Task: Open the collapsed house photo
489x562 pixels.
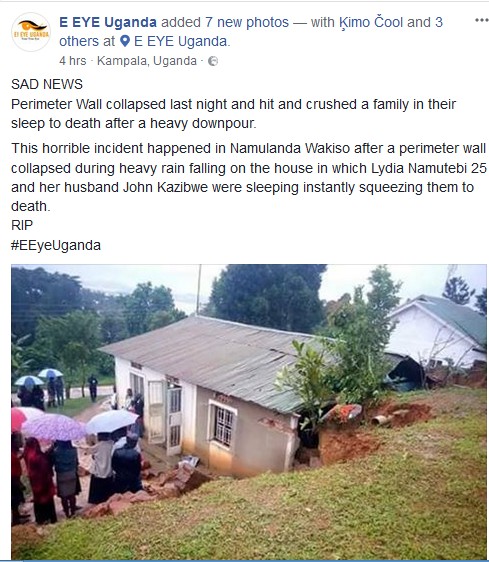Action: click(x=249, y=412)
